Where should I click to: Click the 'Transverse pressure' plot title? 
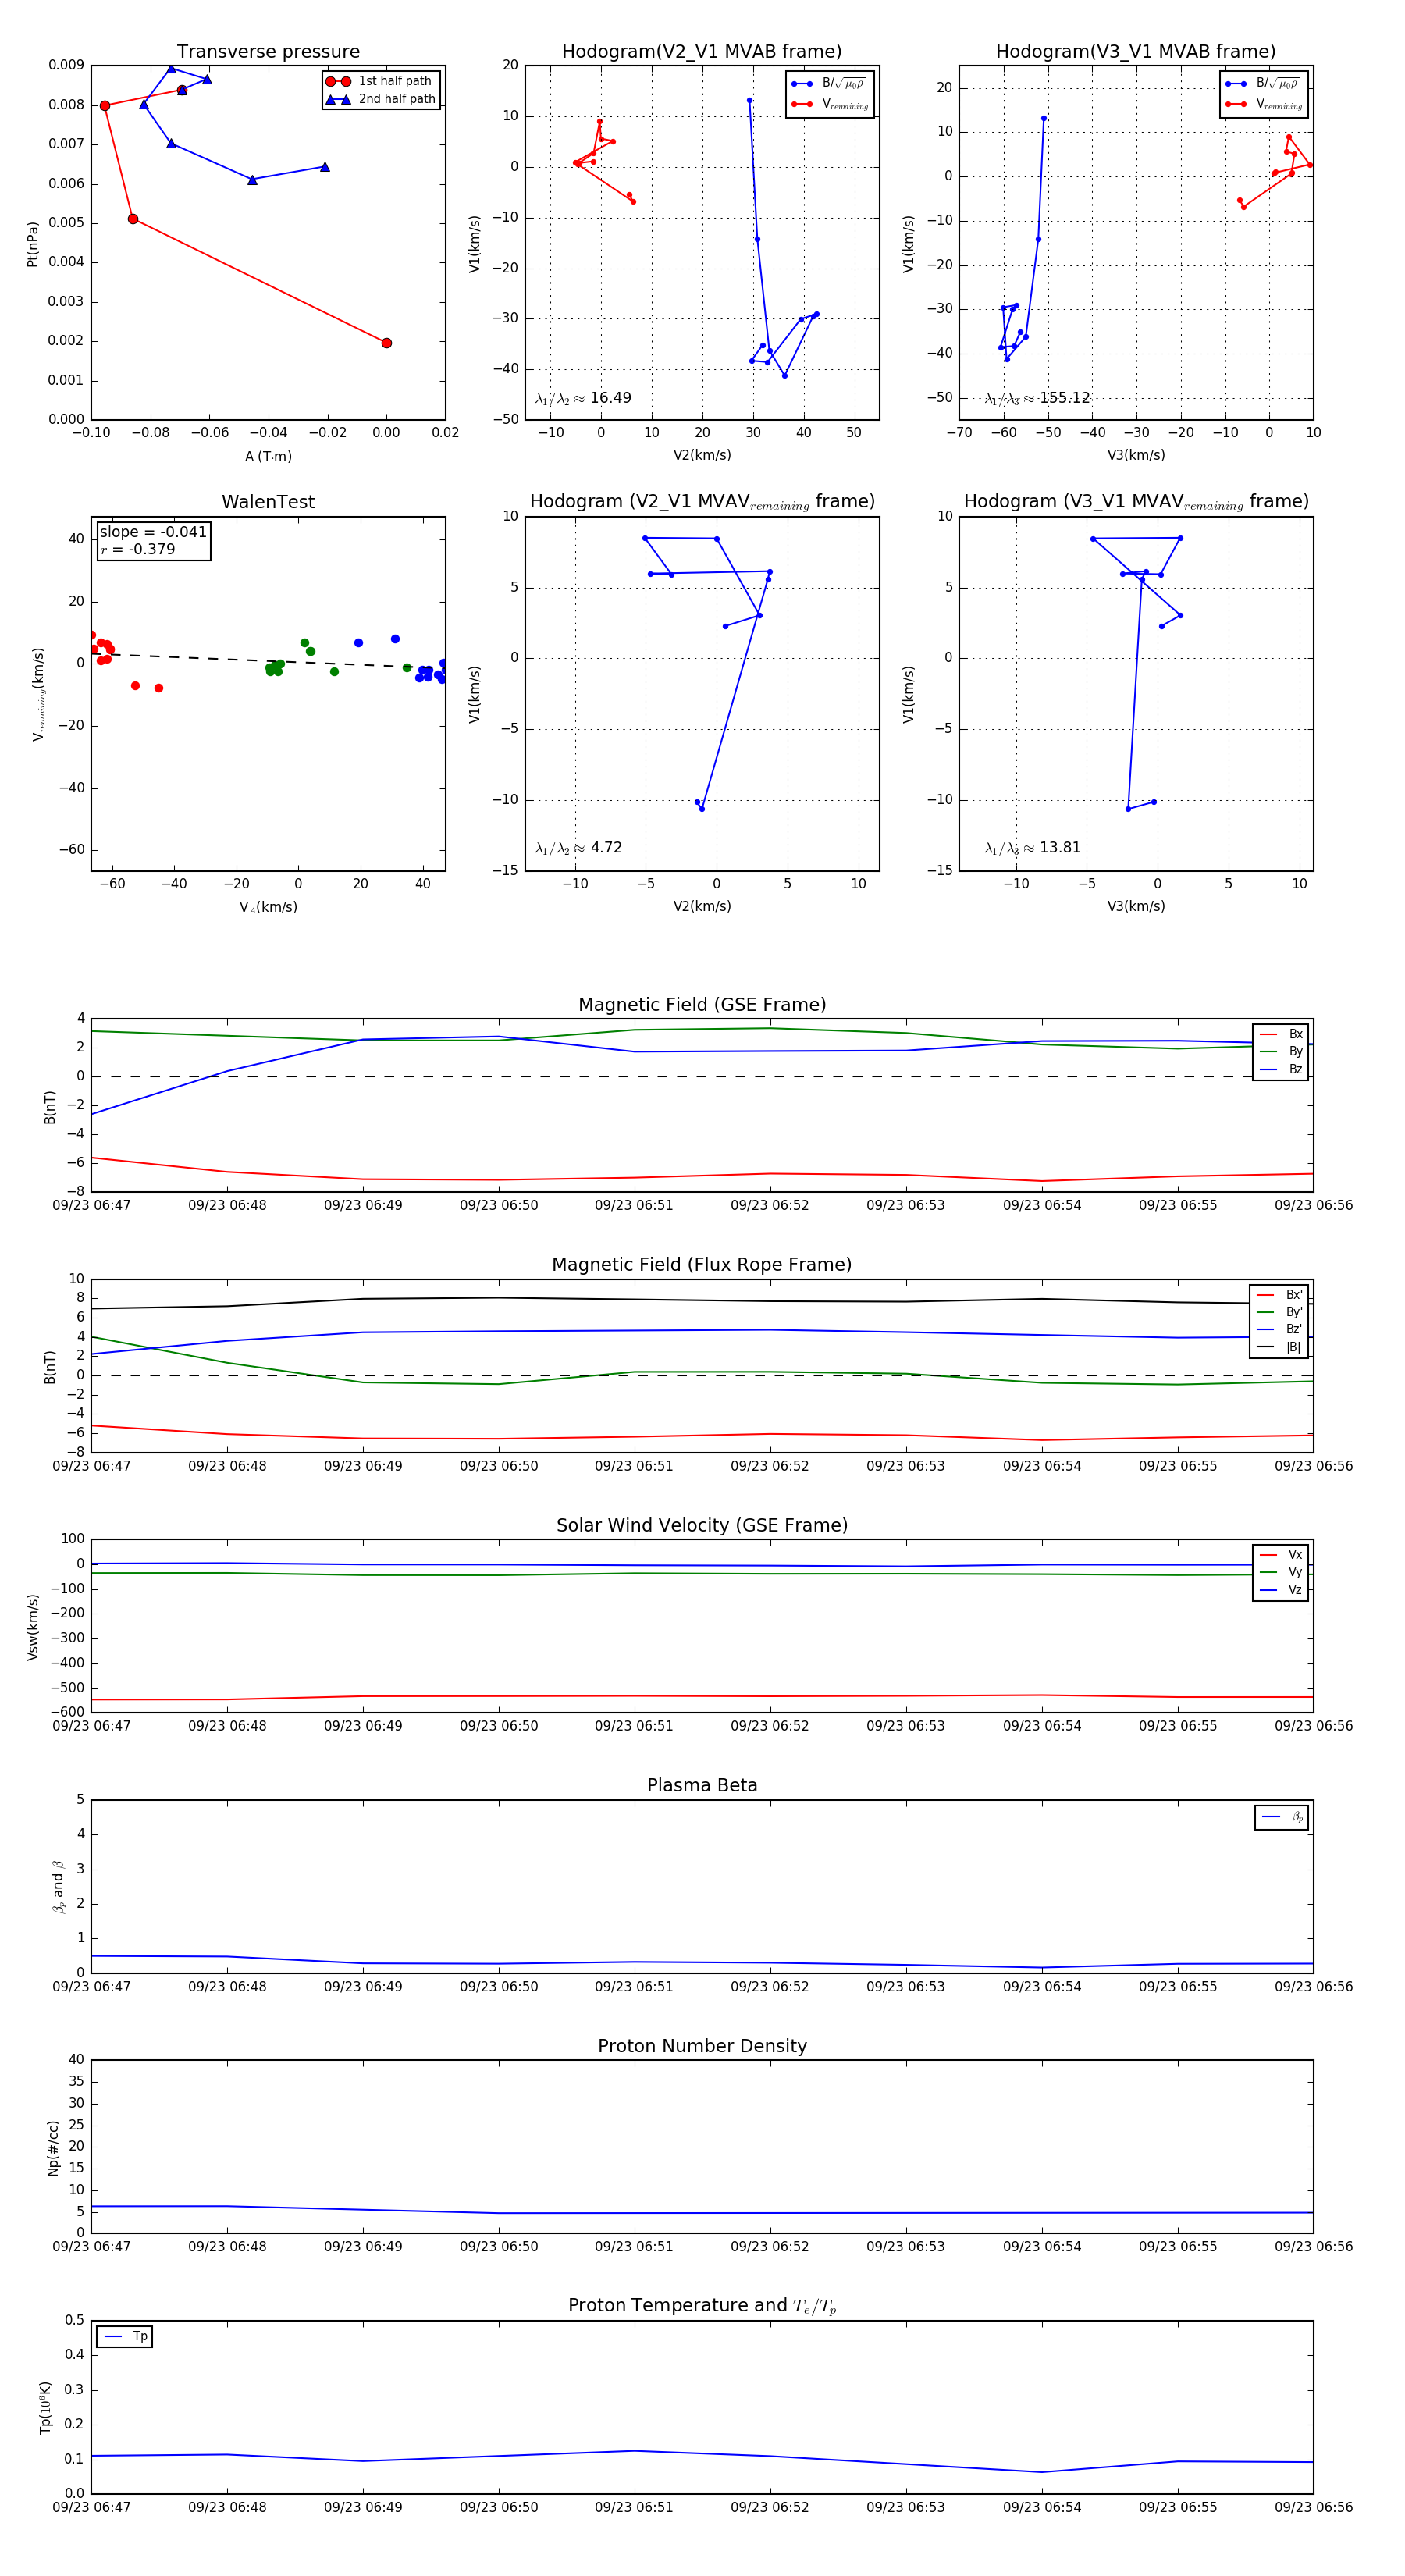(268, 52)
